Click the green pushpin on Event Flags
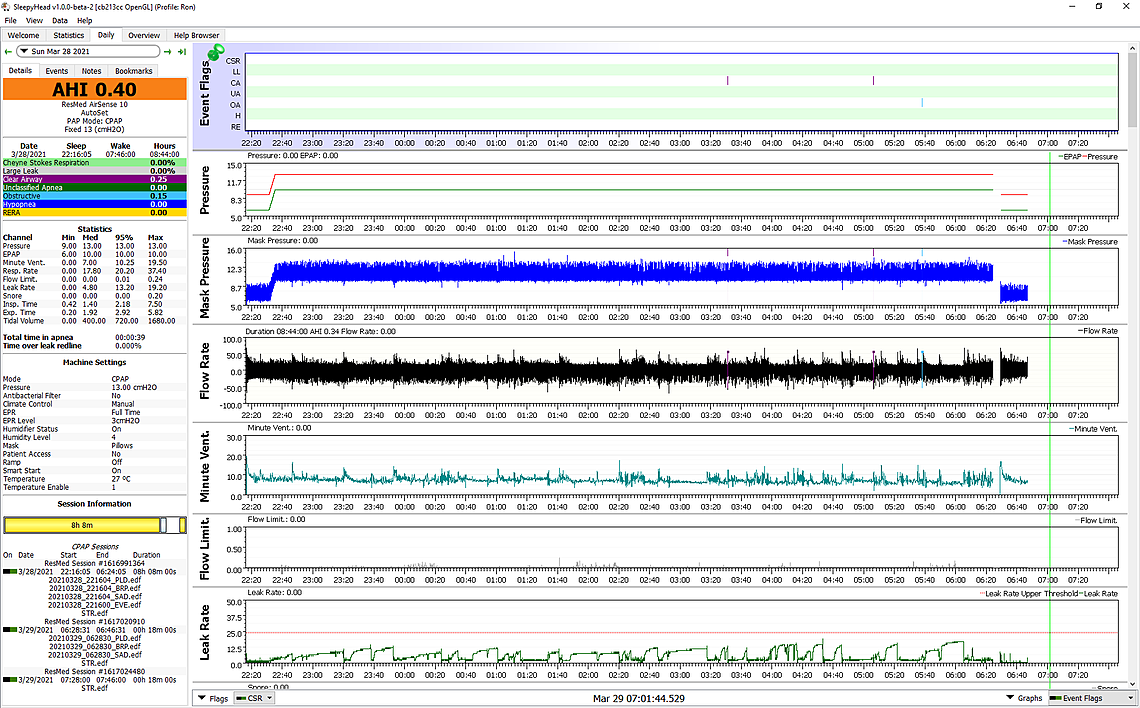Screen dimensions: 1140x708 pyautogui.click(x=216, y=52)
